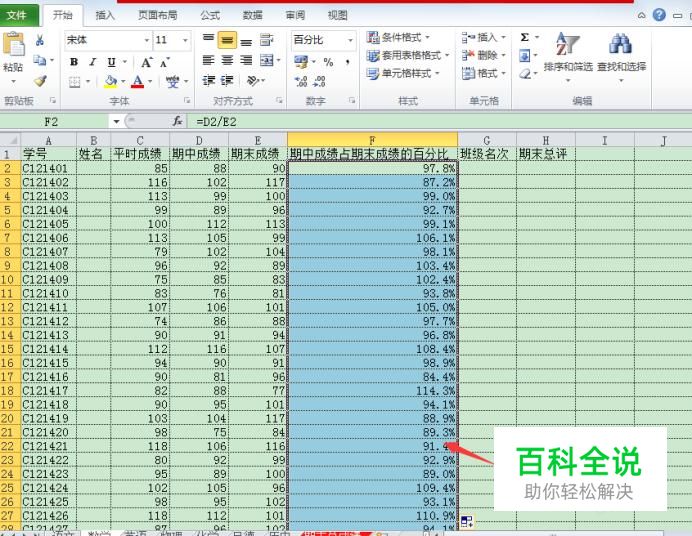Click Merge and Center icon
This screenshot has width=692, height=536.
click(267, 60)
